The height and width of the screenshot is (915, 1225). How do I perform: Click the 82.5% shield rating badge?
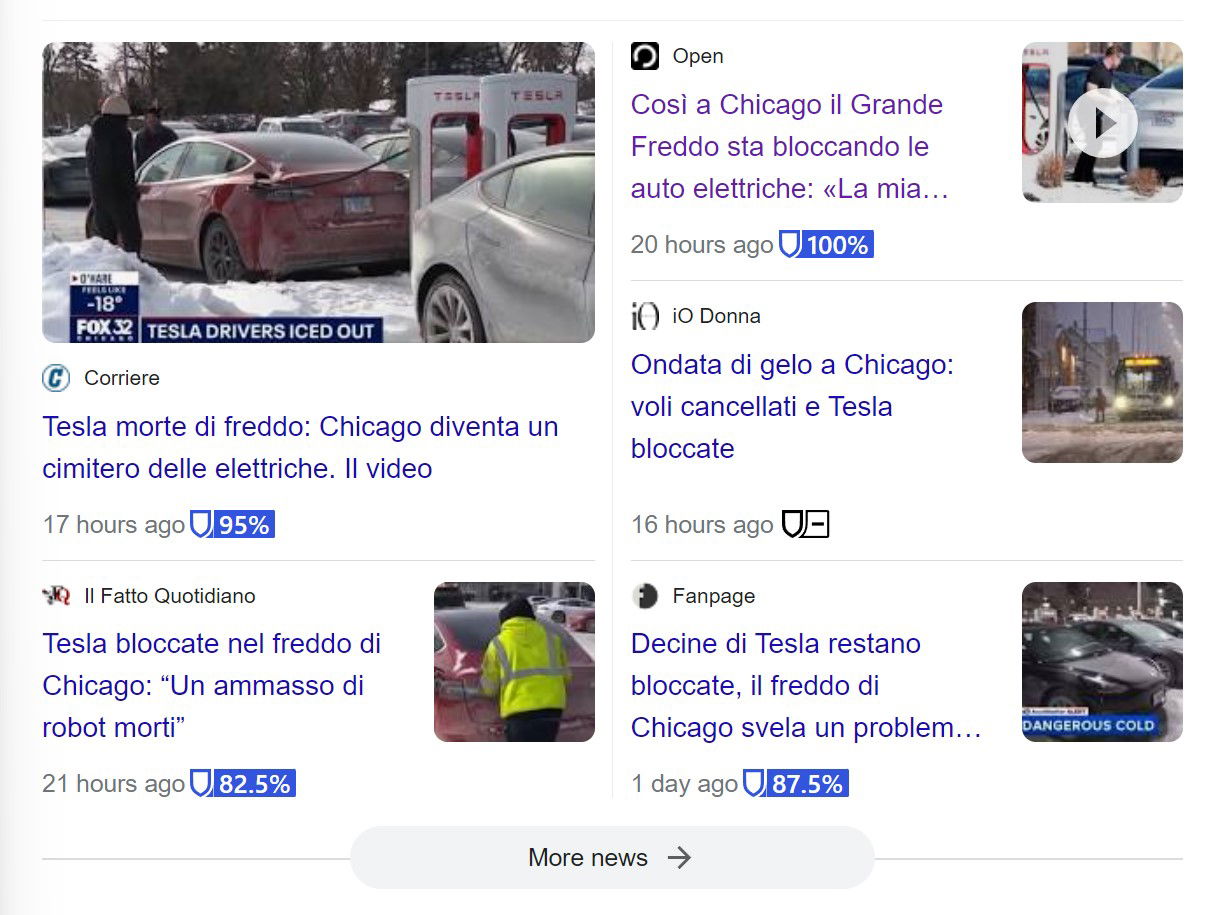pos(243,784)
